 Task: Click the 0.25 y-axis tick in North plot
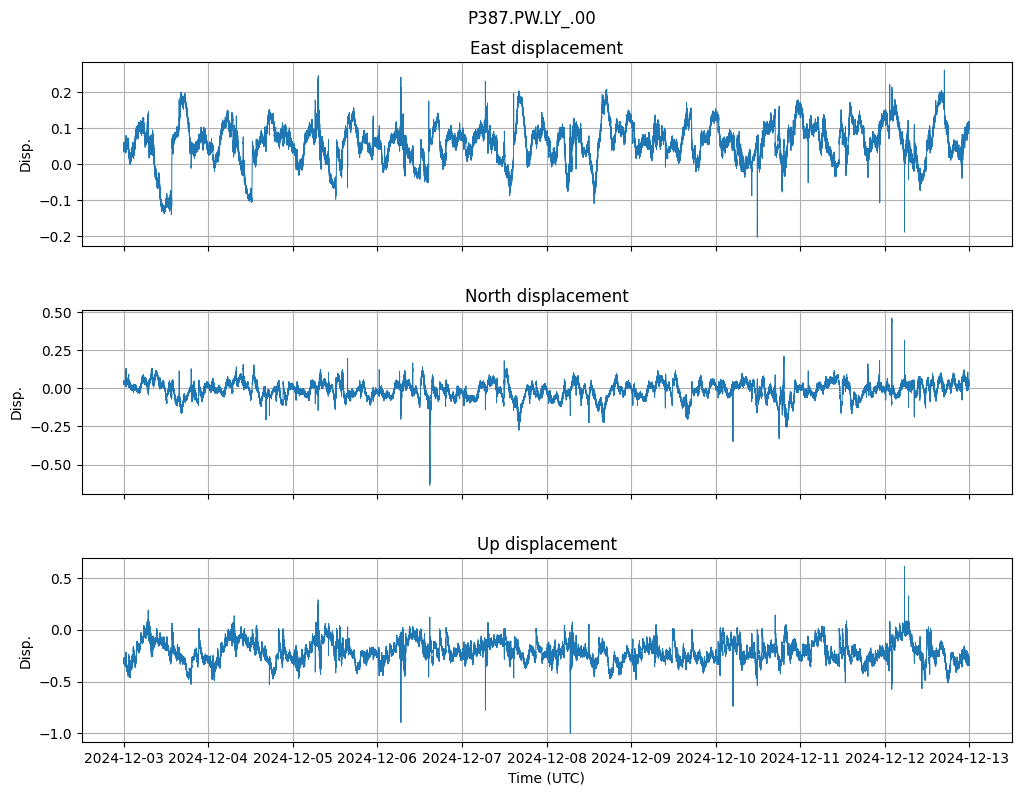click(x=57, y=351)
